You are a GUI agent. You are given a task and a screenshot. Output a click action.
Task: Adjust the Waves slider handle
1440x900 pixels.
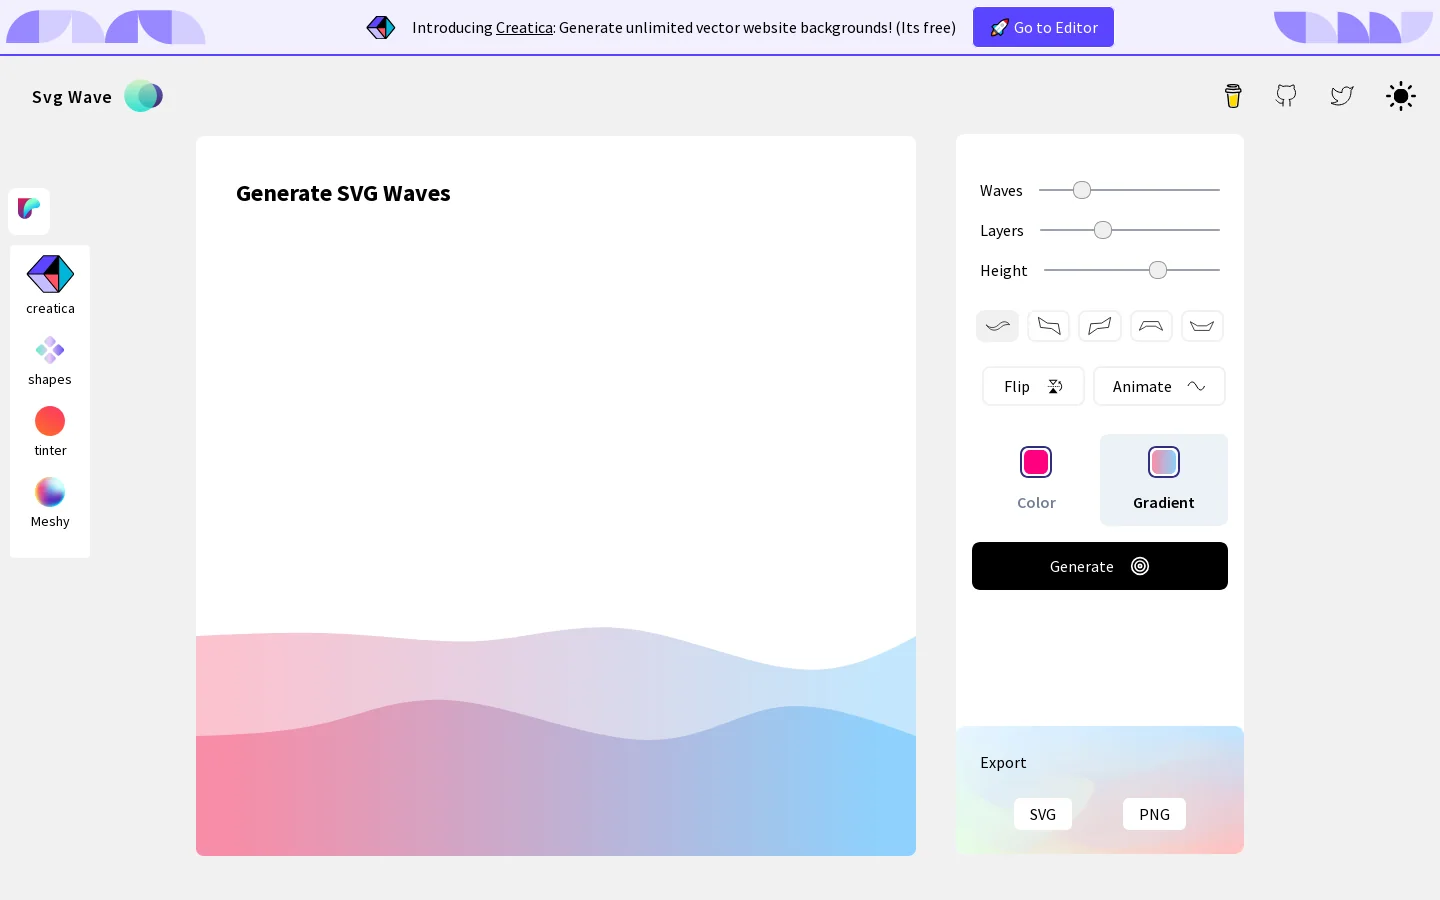(x=1082, y=190)
